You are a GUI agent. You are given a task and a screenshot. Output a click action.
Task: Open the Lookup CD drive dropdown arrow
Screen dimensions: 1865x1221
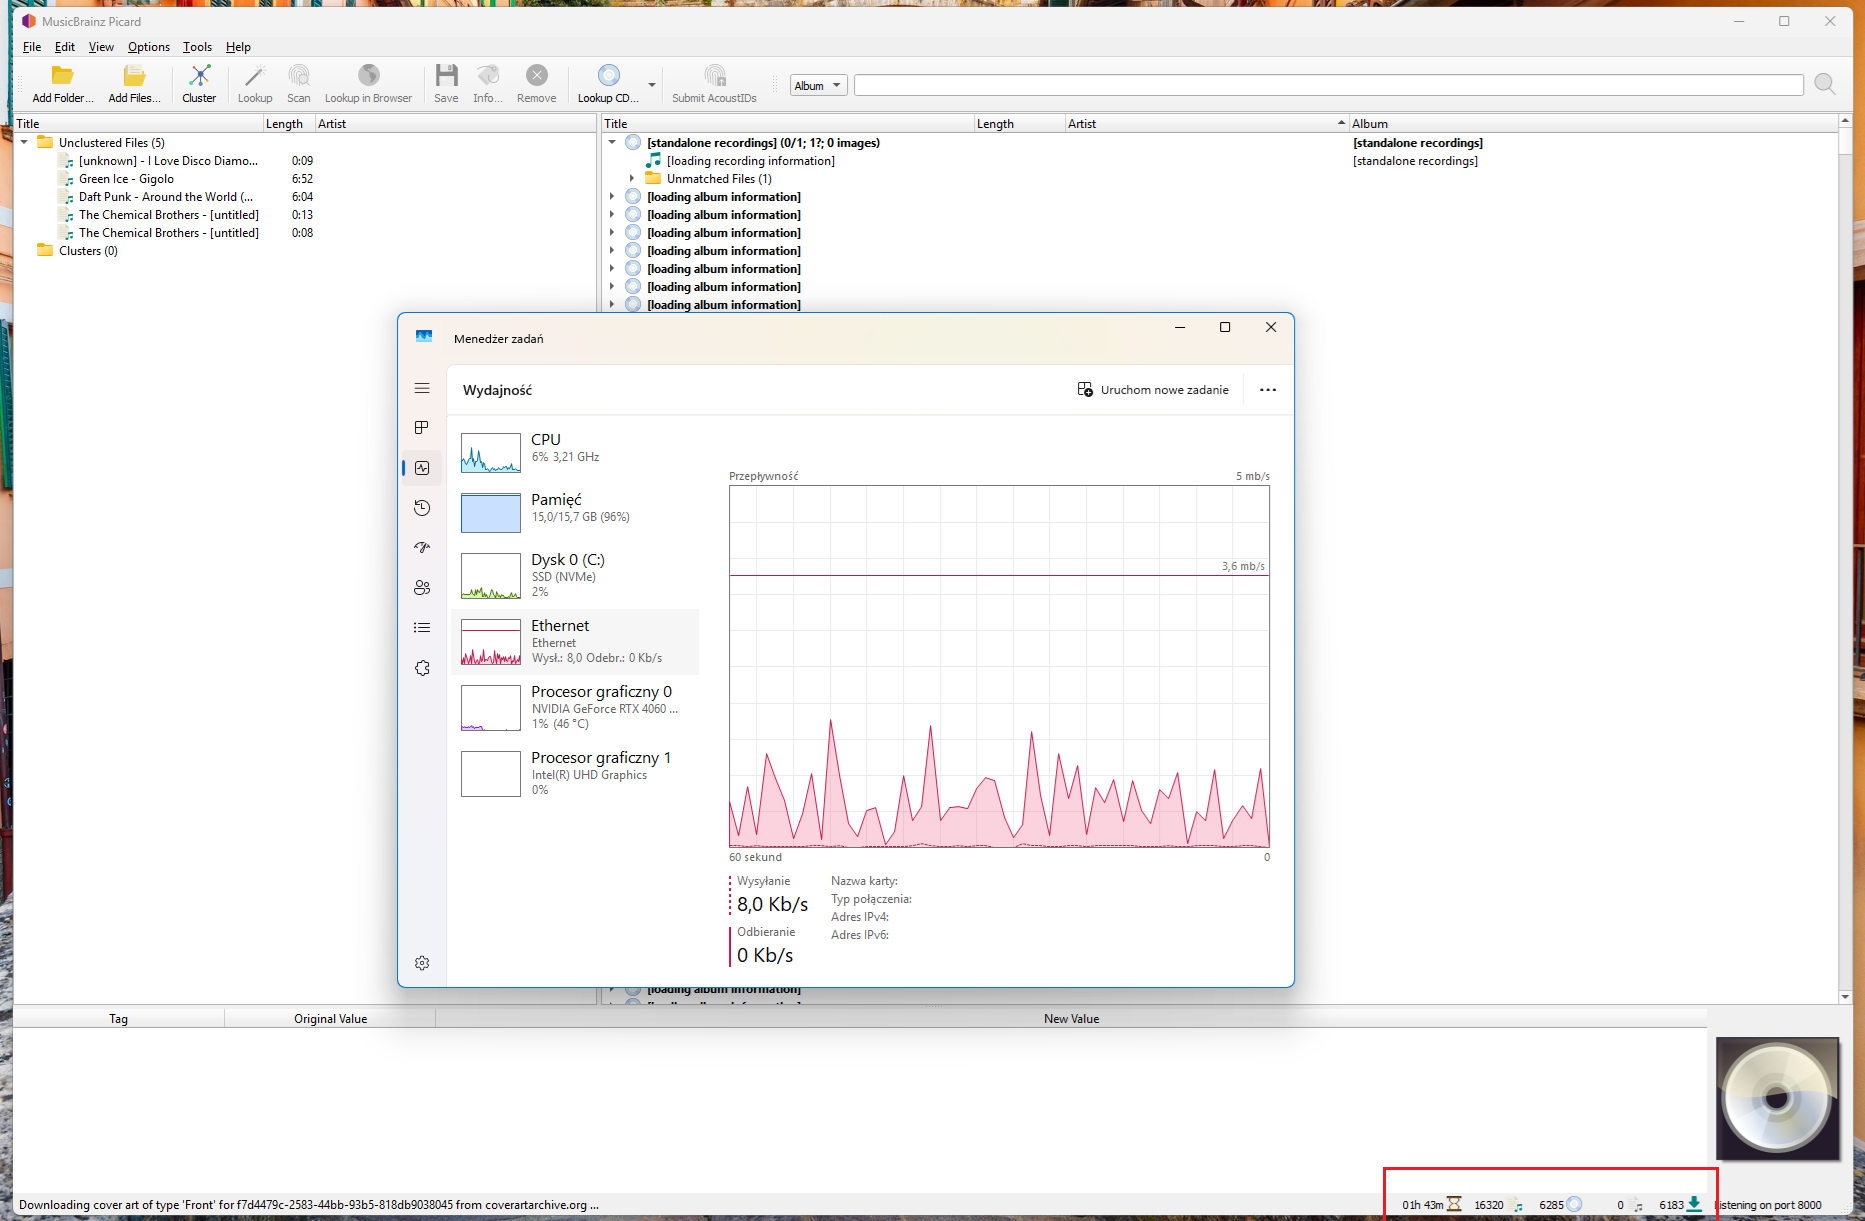coord(652,86)
